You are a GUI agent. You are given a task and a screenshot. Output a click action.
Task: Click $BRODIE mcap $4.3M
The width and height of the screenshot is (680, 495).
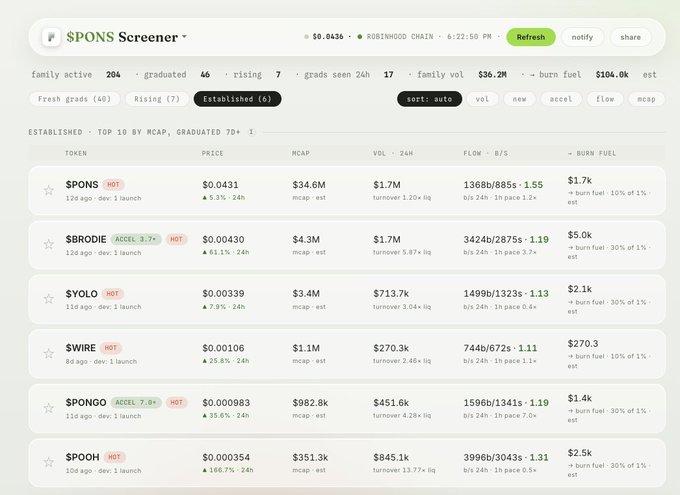click(306, 239)
